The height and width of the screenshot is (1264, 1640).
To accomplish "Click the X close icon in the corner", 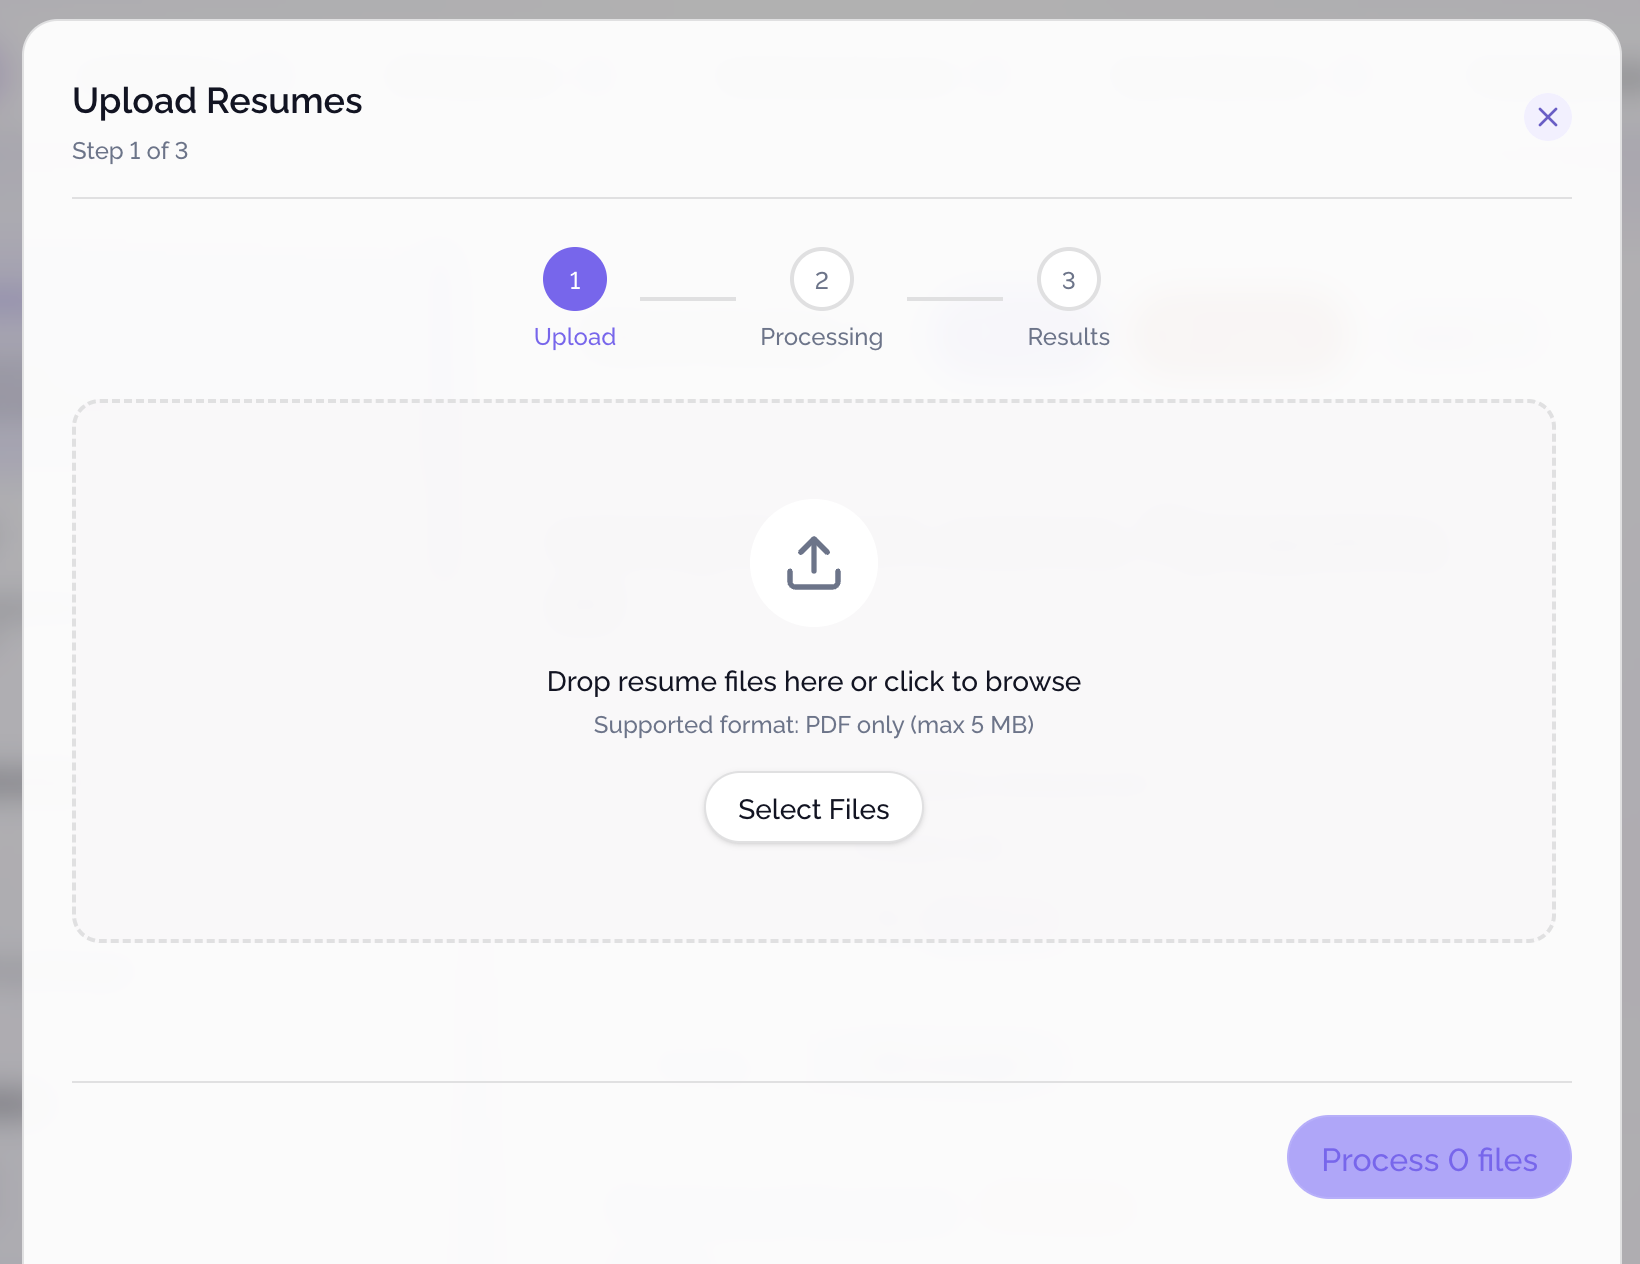I will click(x=1547, y=117).
